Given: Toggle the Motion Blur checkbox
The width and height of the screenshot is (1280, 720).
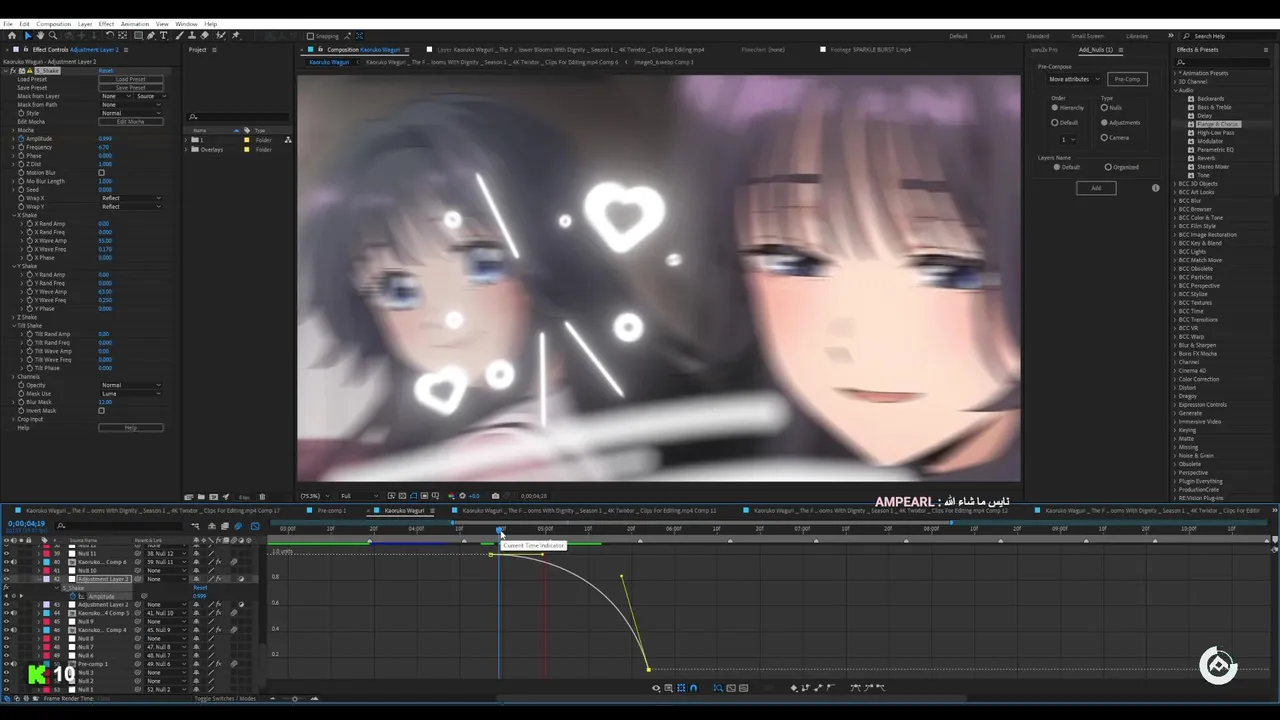Looking at the screenshot, I should 101,173.
